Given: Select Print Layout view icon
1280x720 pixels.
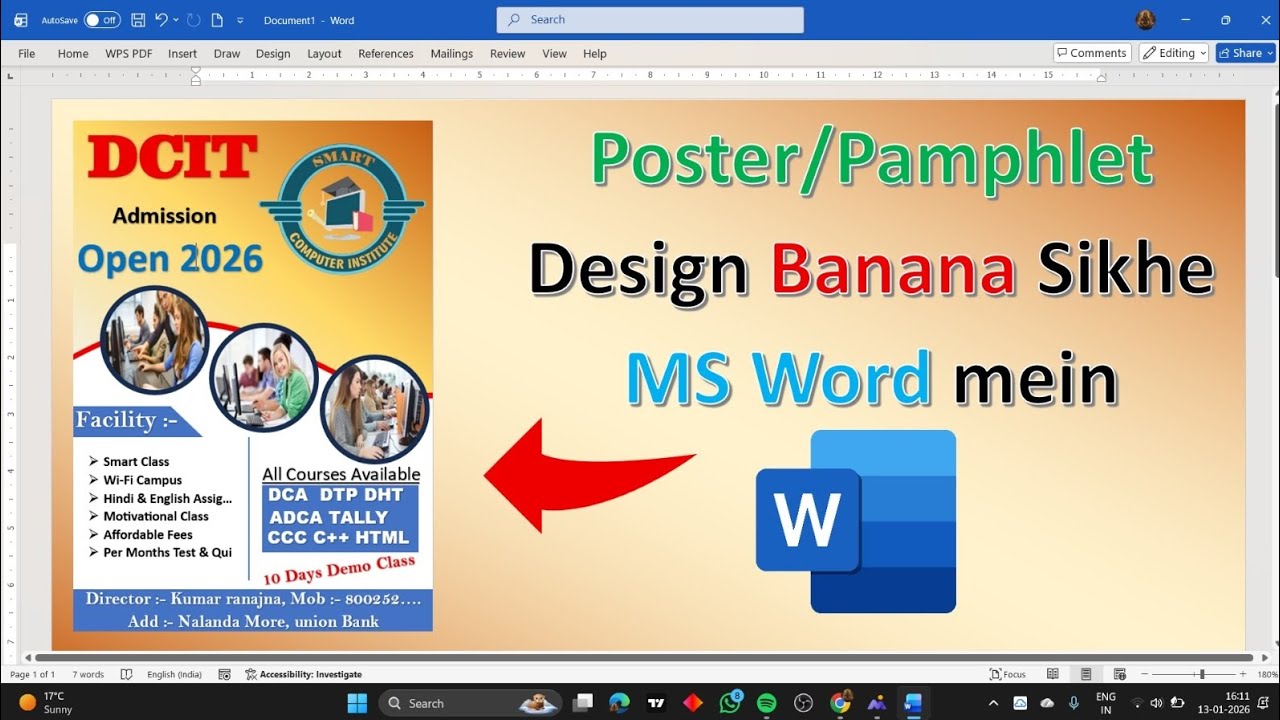Looking at the screenshot, I should click(1086, 675).
